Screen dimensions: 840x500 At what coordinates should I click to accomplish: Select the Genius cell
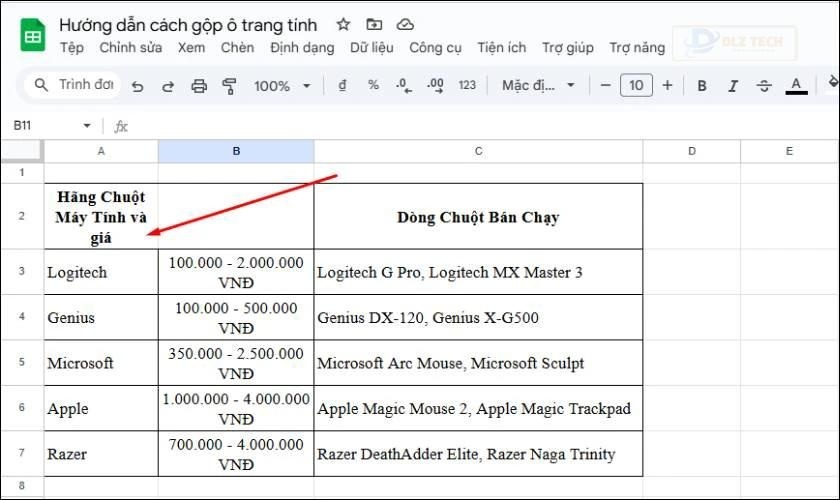[101, 317]
